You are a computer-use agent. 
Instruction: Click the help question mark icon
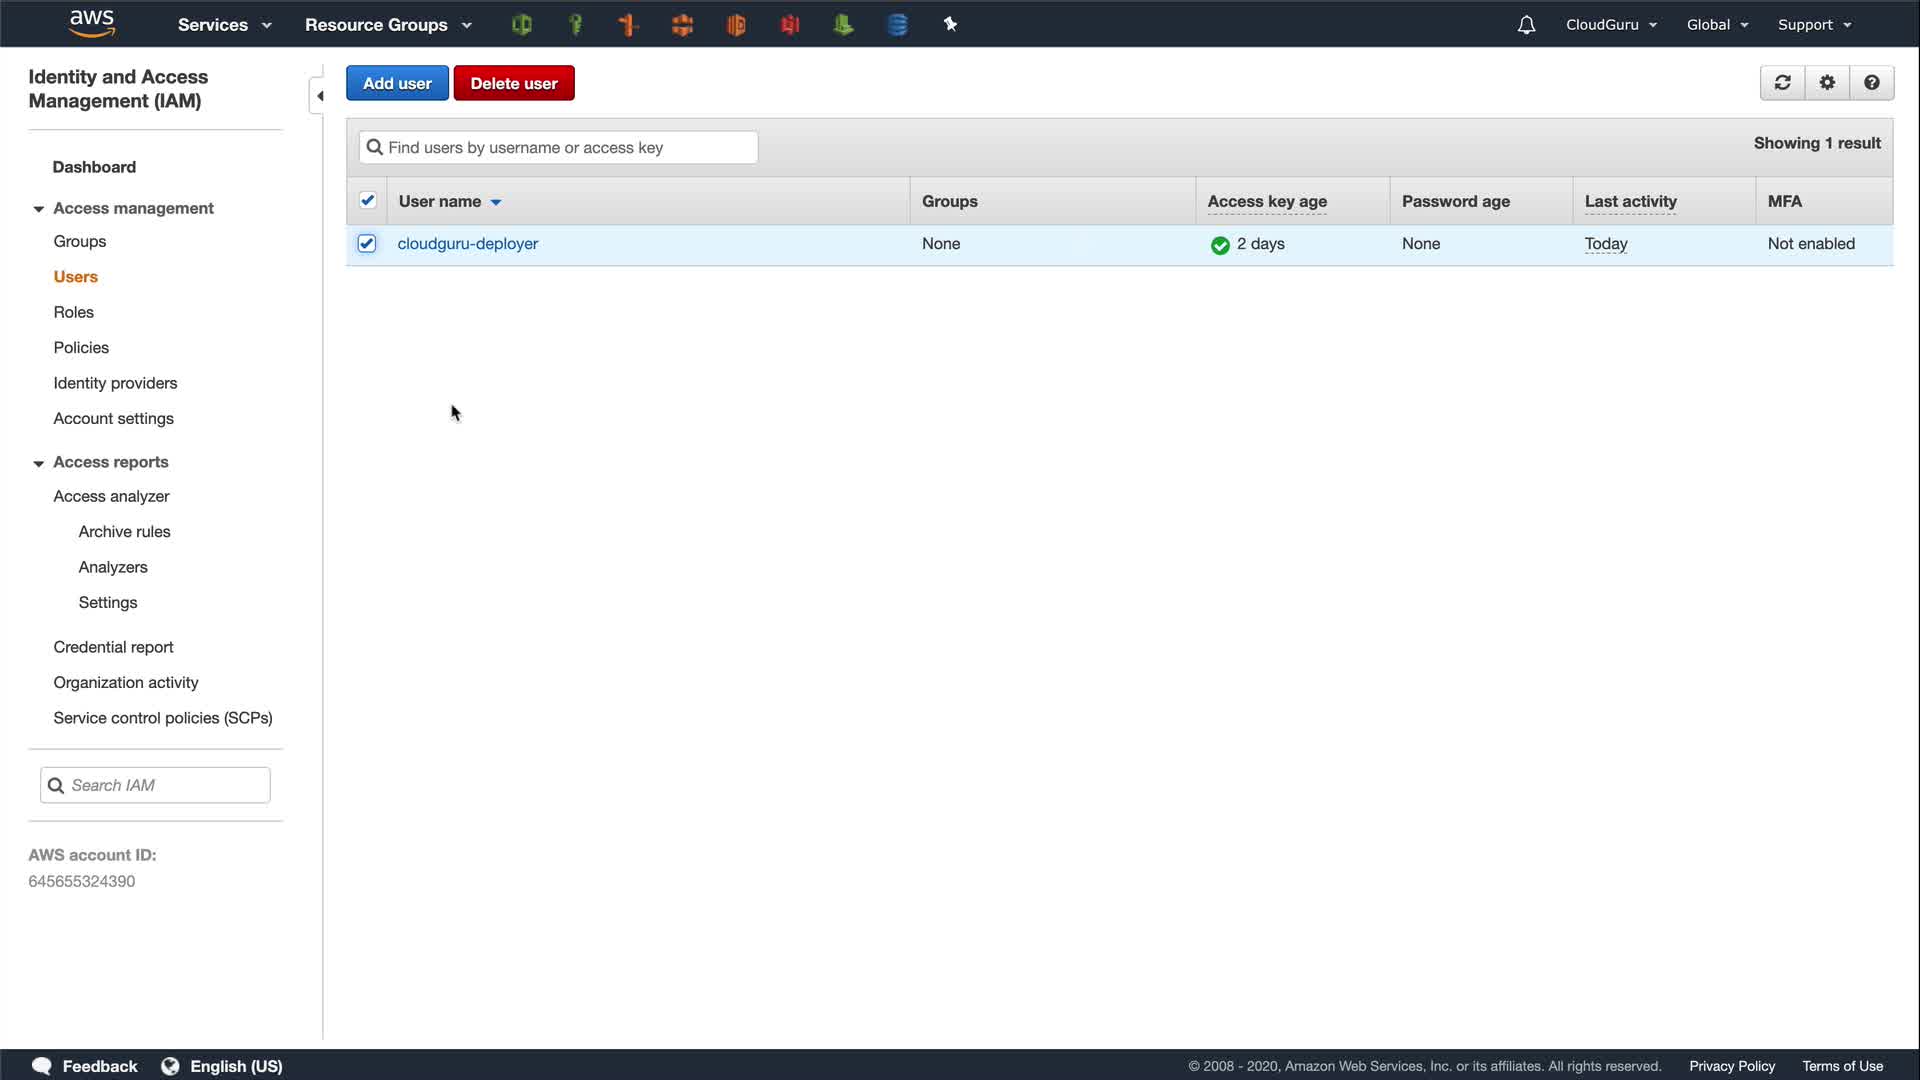(x=1872, y=83)
